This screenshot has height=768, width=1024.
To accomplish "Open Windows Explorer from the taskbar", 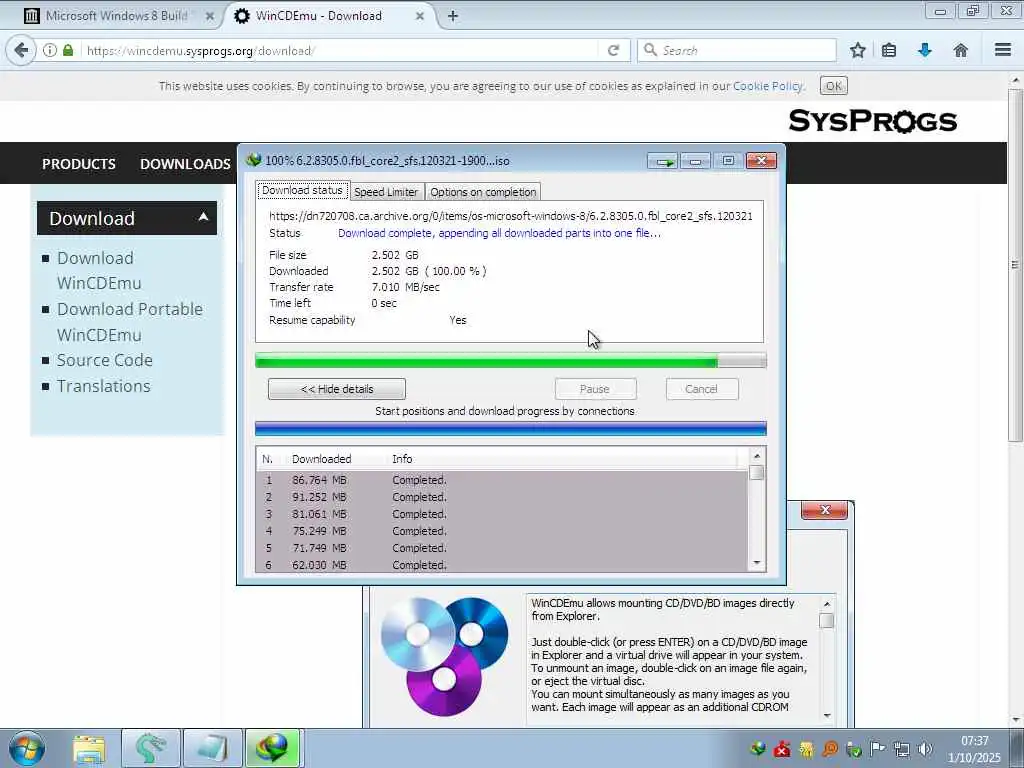I will tap(89, 748).
